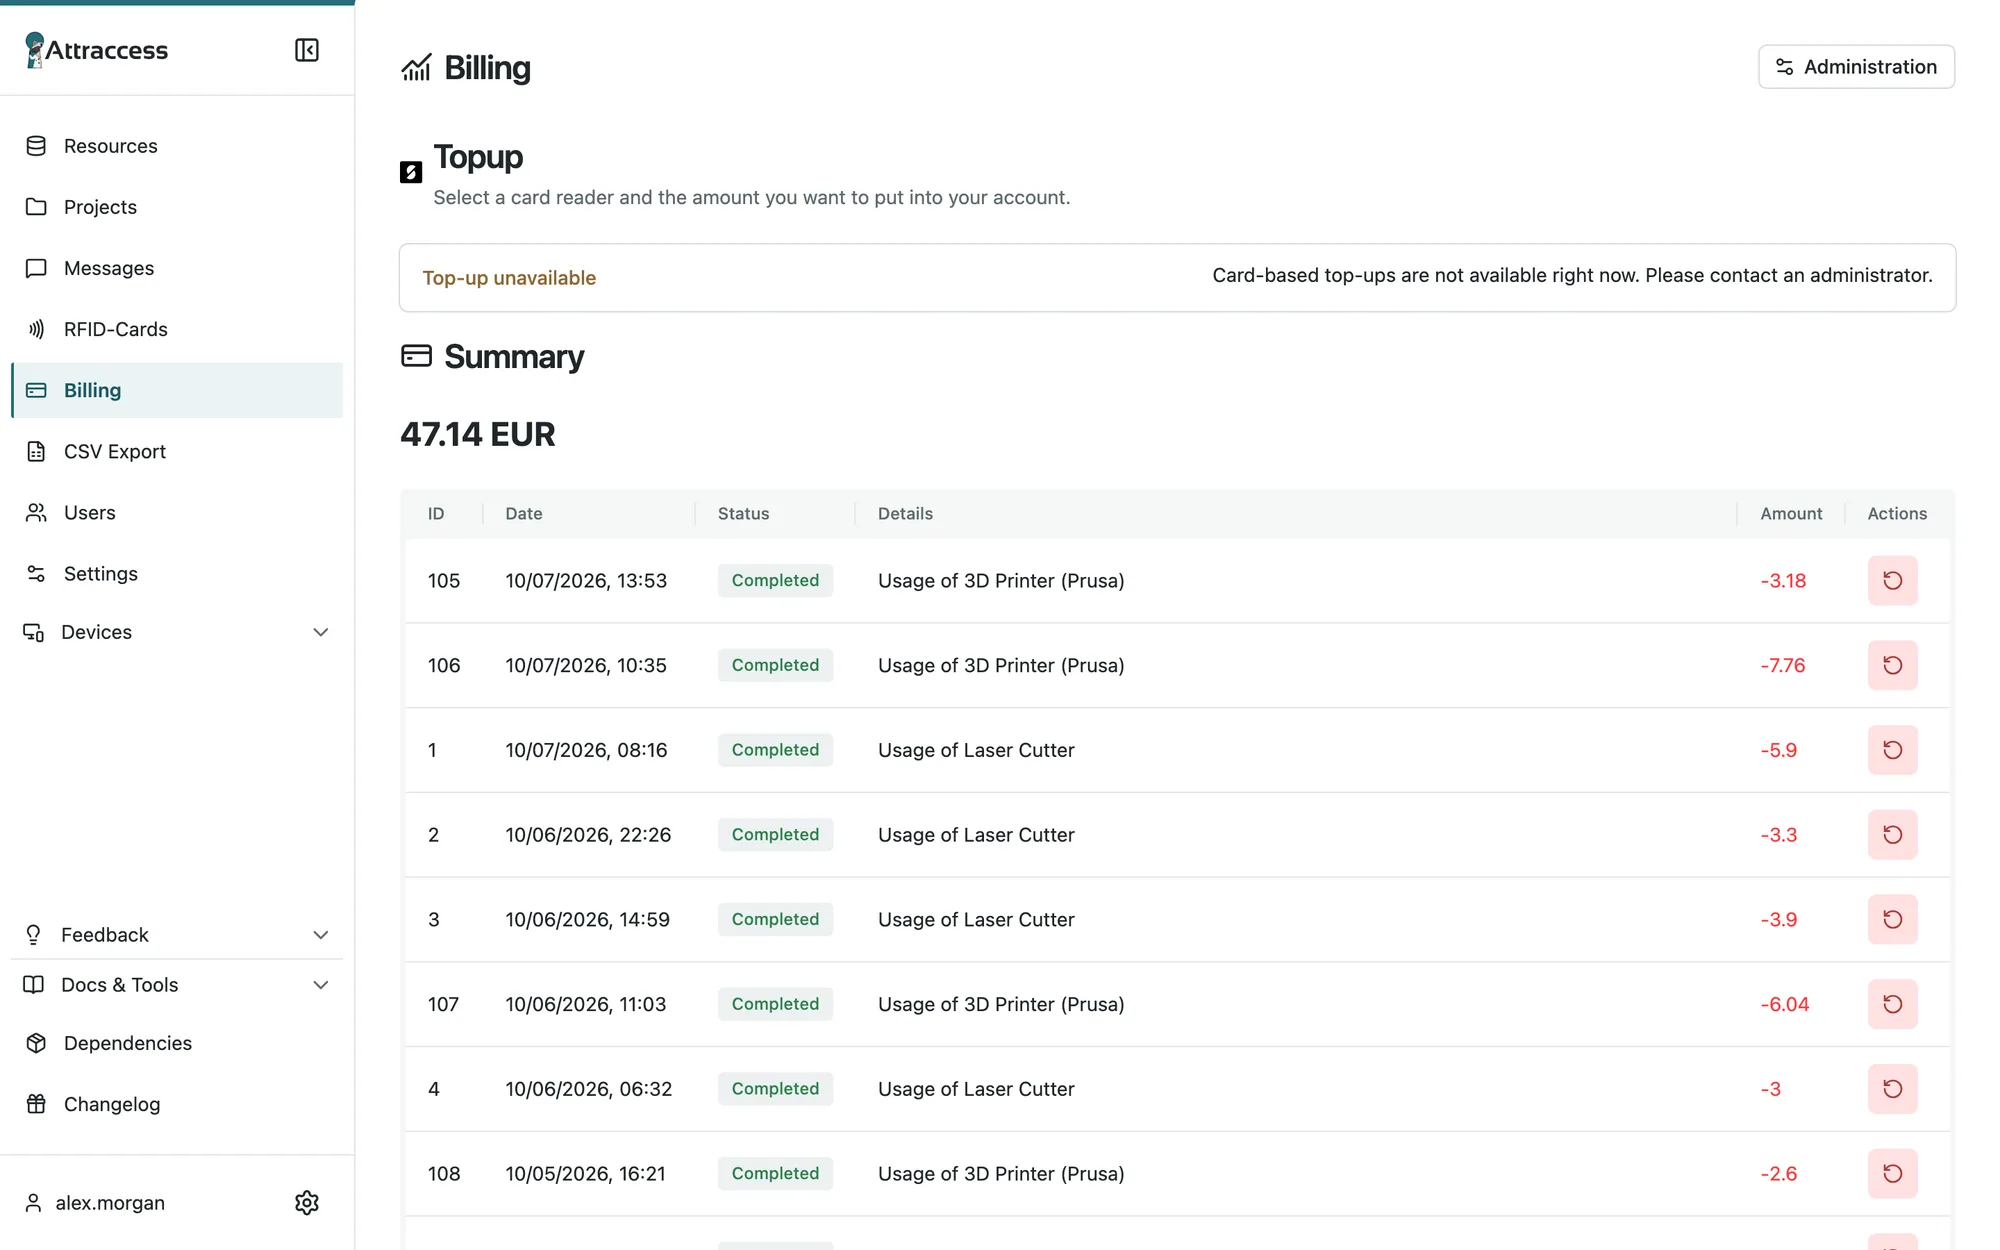Viewport: 2000px width, 1250px height.
Task: Refund transaction 105 with the undo icon
Action: 1892,580
